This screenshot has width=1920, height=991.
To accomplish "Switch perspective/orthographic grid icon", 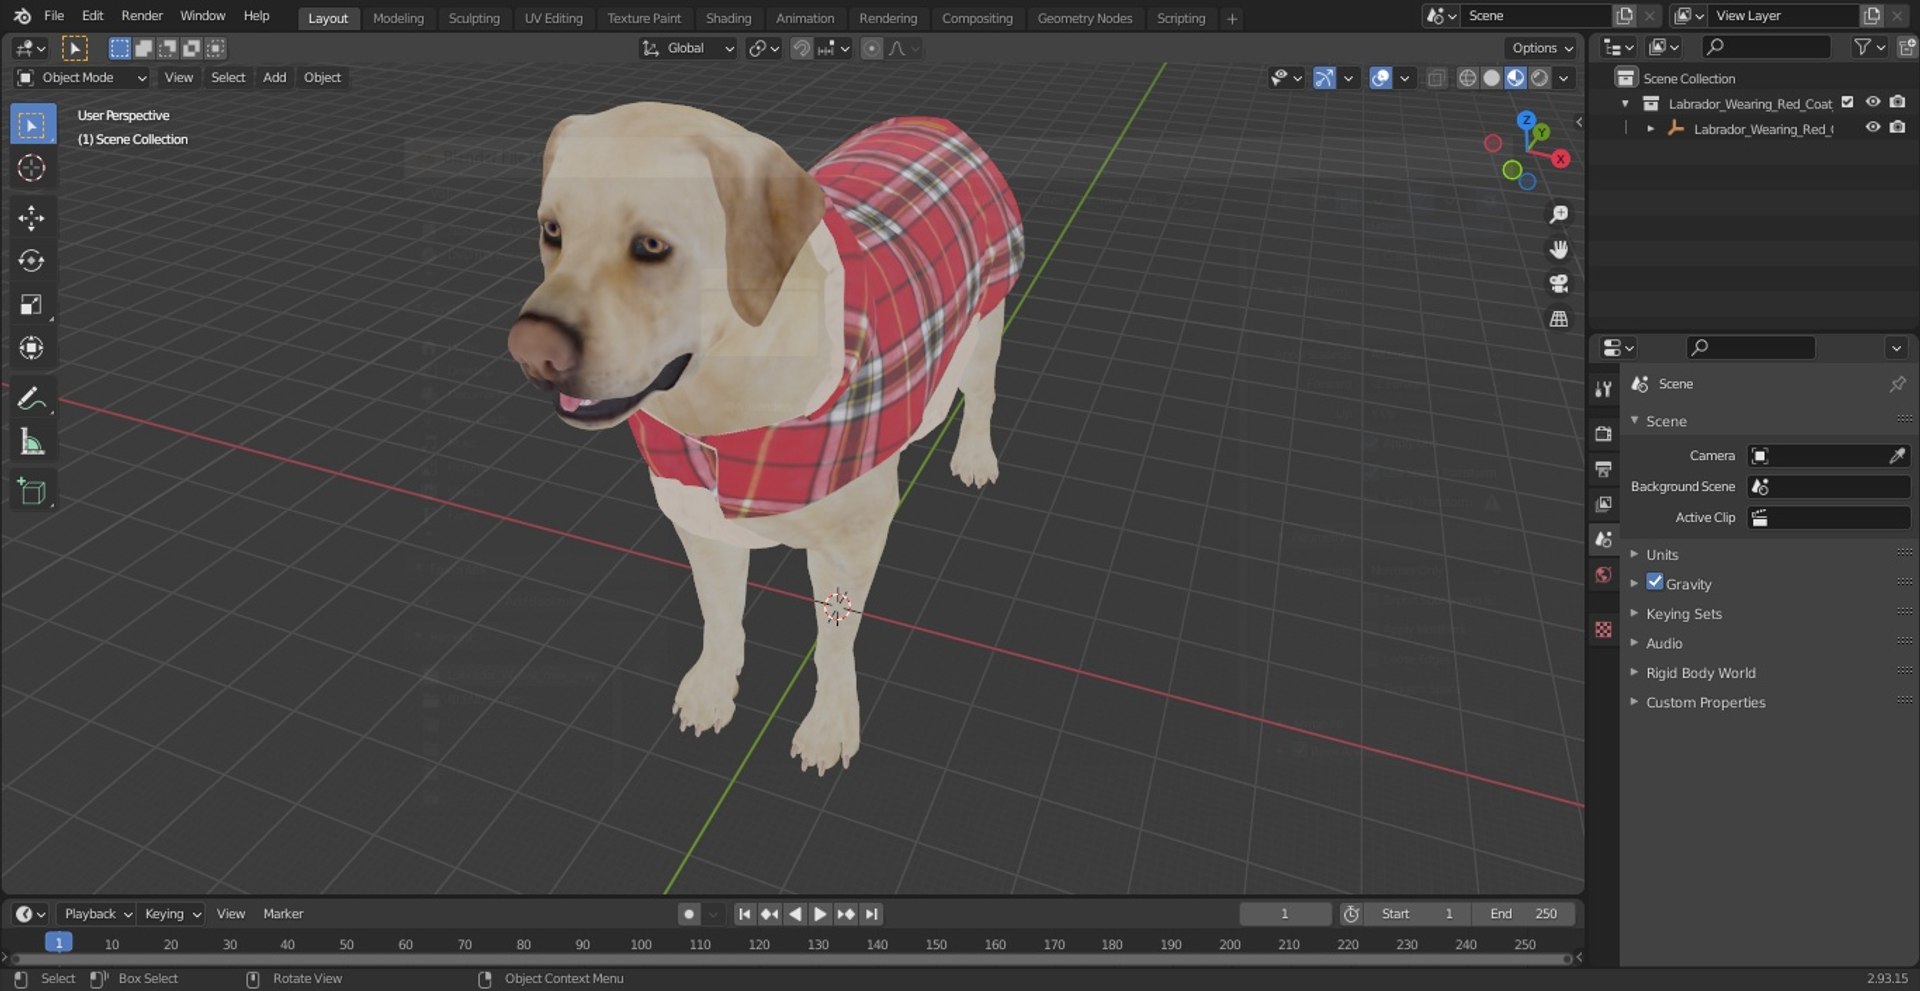I will click(1558, 319).
